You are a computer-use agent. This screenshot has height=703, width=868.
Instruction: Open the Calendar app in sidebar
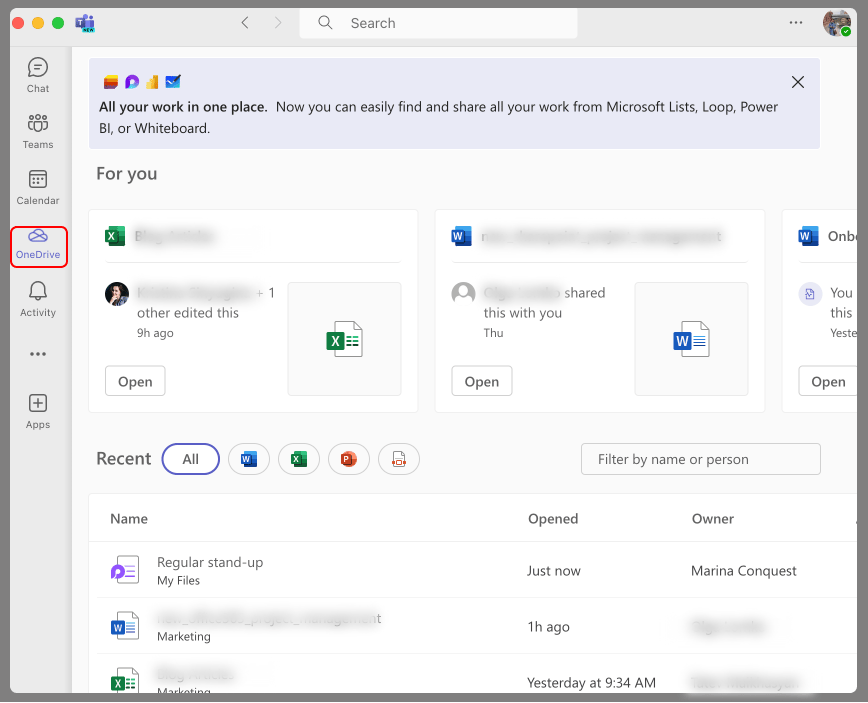(x=38, y=188)
